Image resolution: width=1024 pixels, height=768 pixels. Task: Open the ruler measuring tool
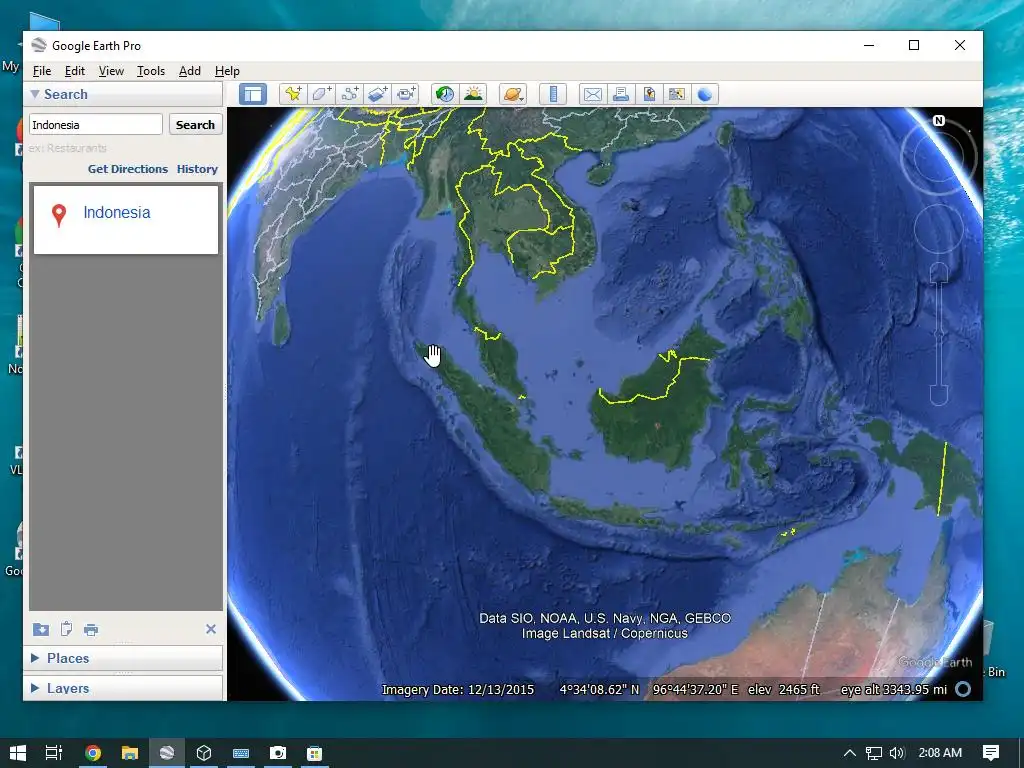tap(553, 94)
